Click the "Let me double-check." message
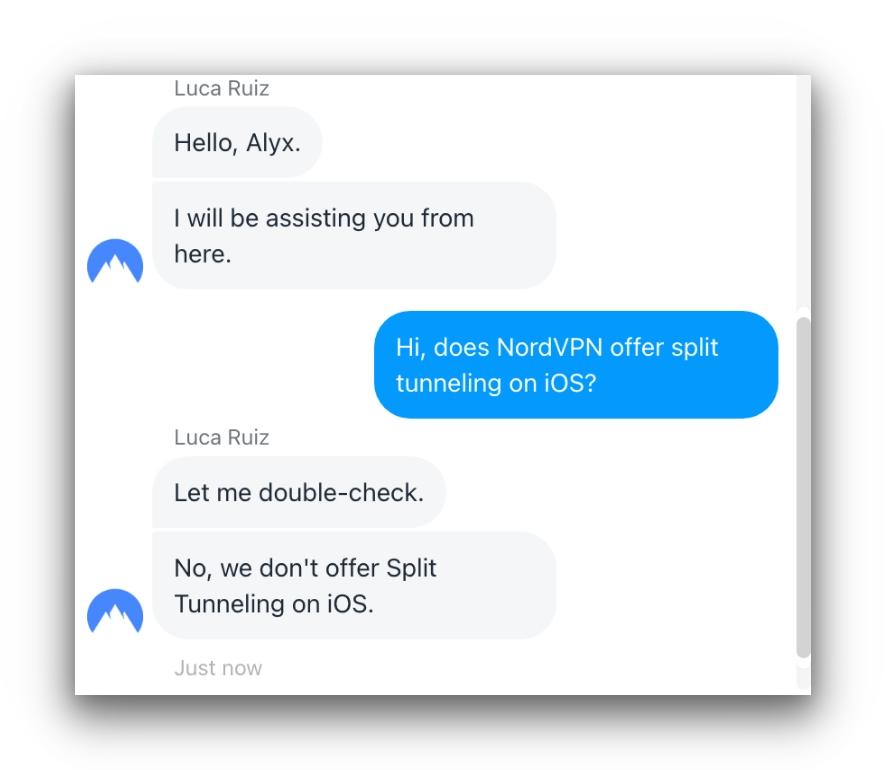 click(299, 492)
